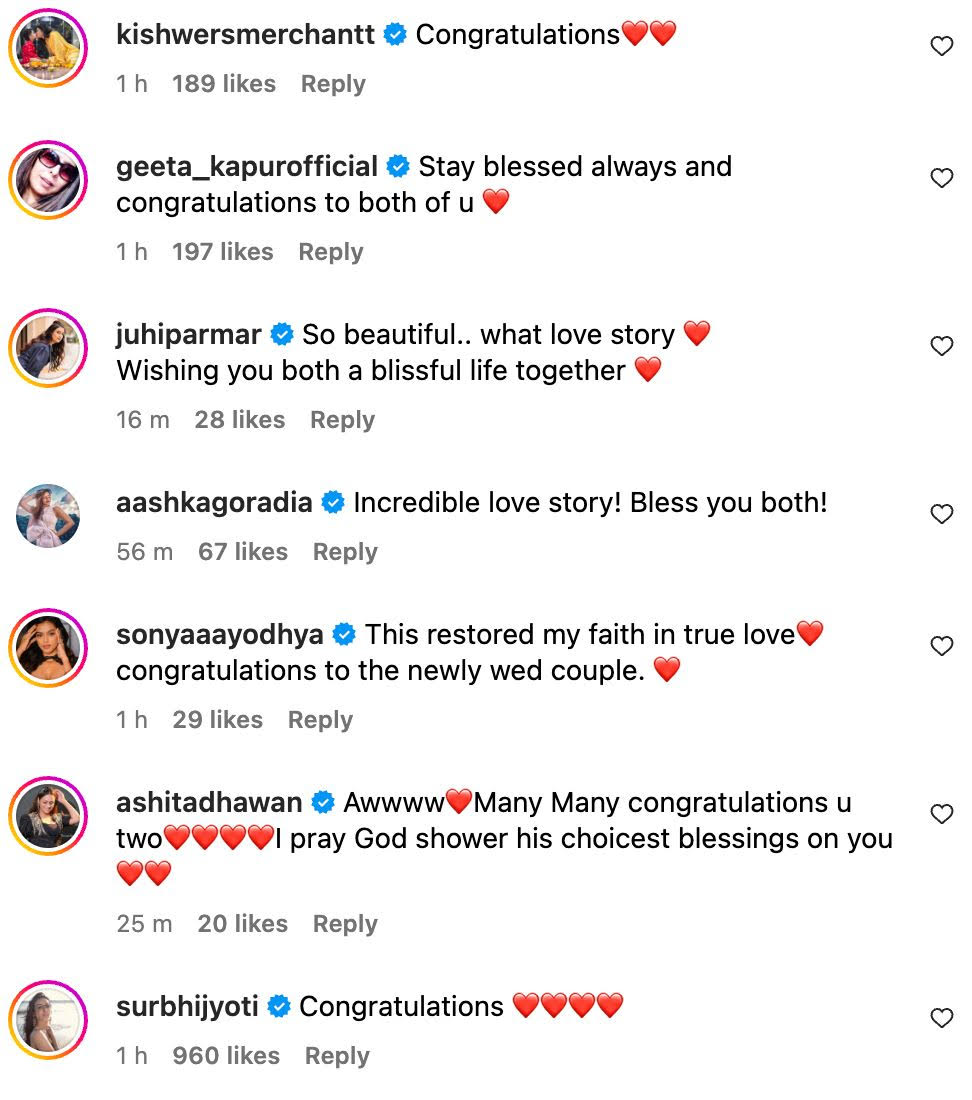Reply to surbhijyoti's comment

pos(337,1056)
